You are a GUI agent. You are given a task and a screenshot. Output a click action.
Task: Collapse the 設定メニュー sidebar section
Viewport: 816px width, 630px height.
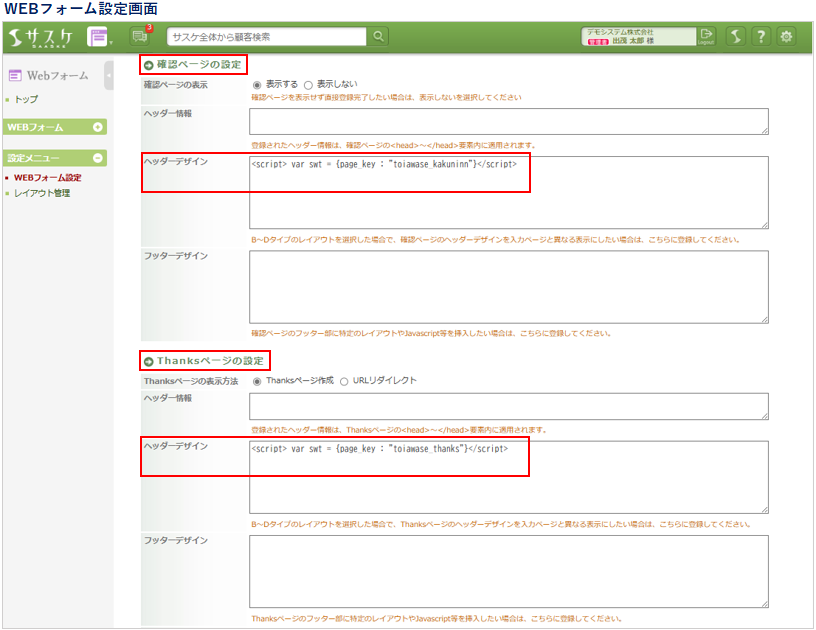pyautogui.click(x=97, y=158)
